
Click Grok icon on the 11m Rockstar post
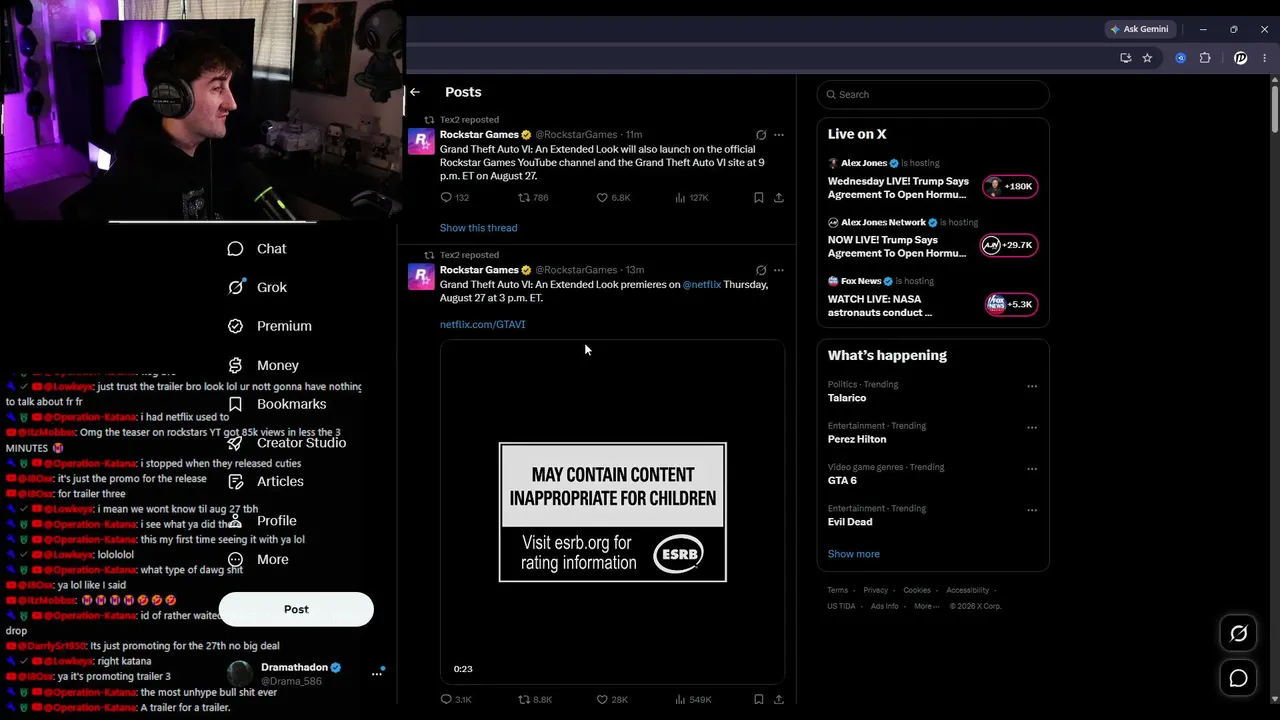pyautogui.click(x=761, y=135)
